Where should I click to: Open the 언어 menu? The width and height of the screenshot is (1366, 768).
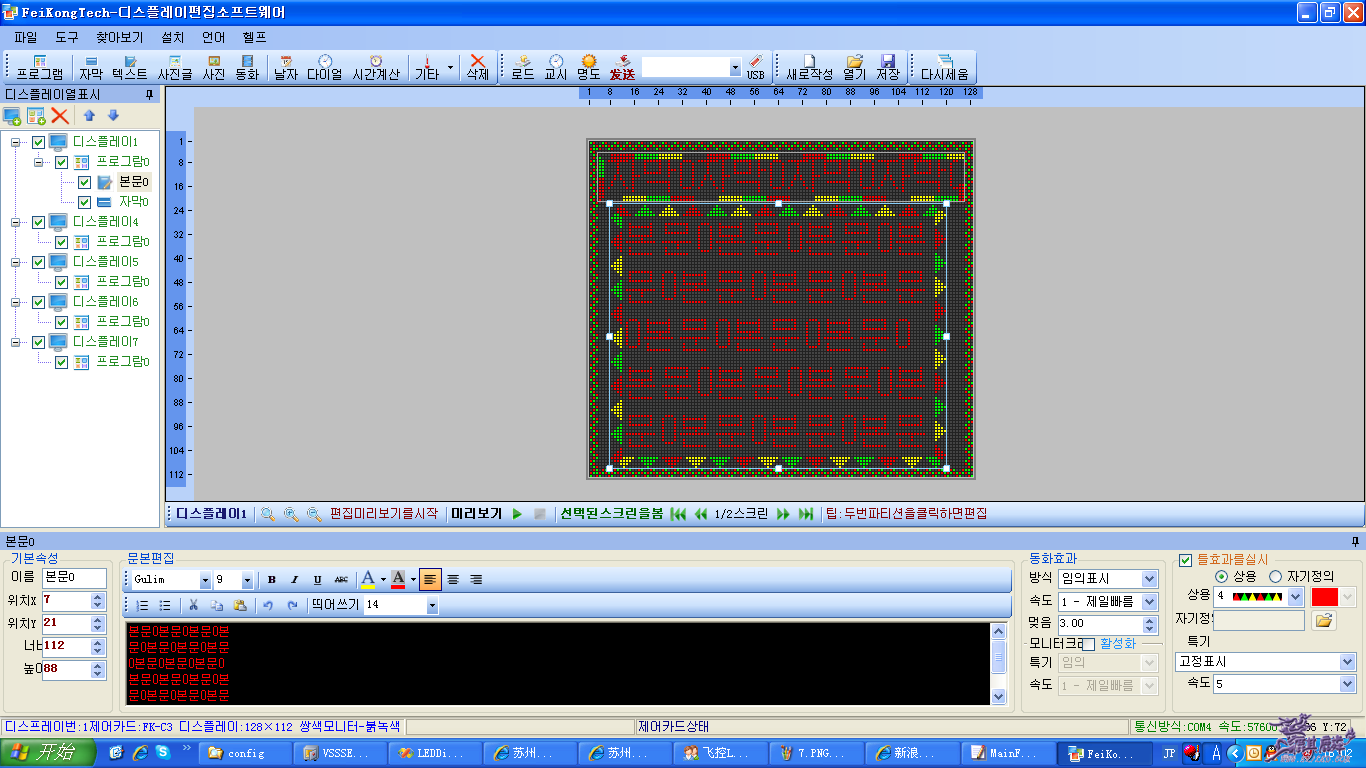pos(213,37)
